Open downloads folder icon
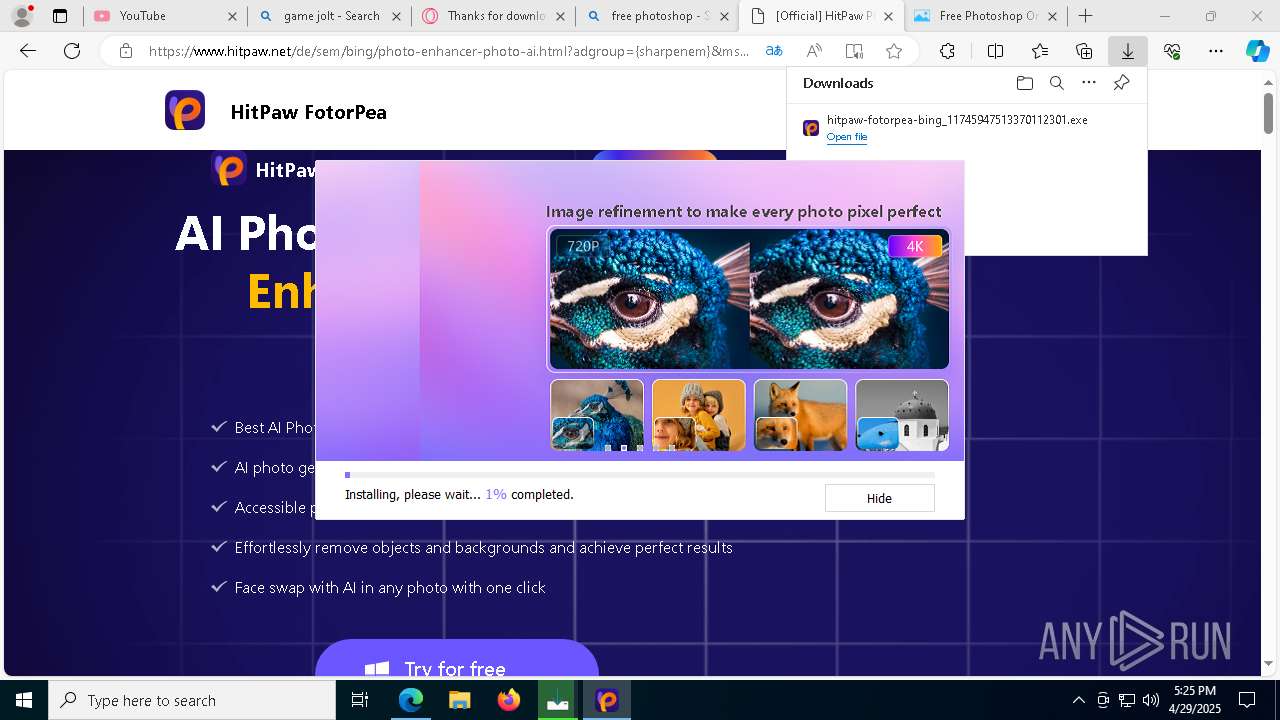 [1024, 83]
